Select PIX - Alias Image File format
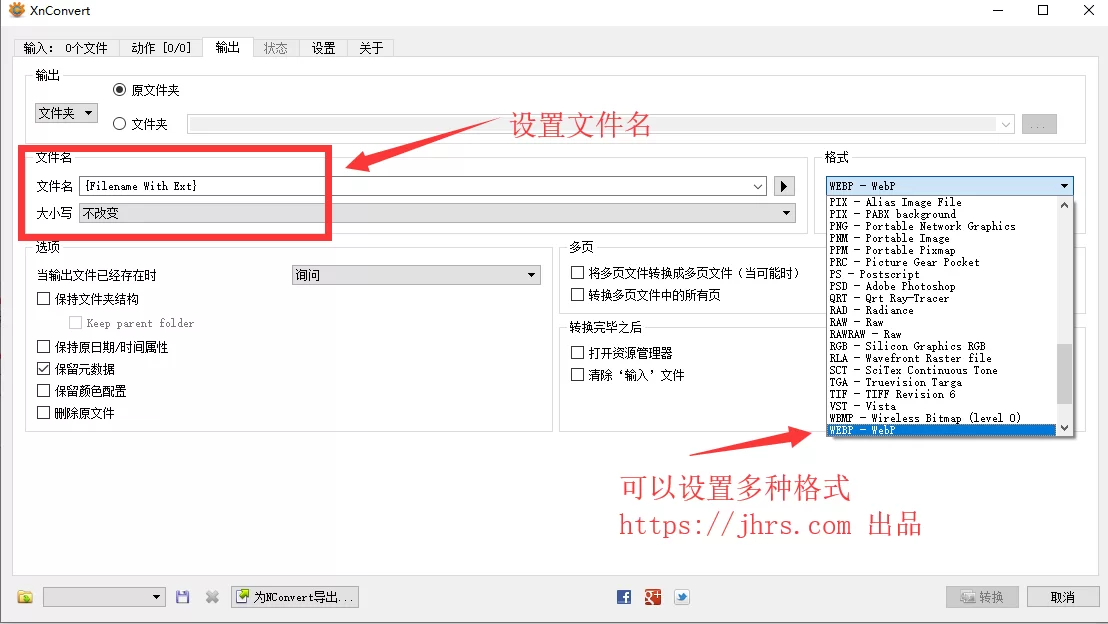Image resolution: width=1108 pixels, height=624 pixels. click(x=942, y=202)
